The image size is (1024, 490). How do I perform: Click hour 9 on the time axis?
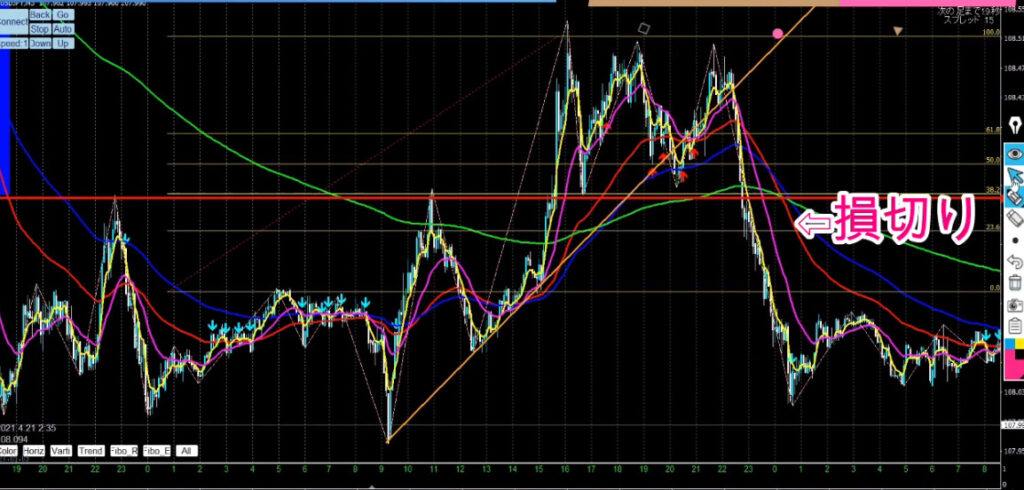381,468
